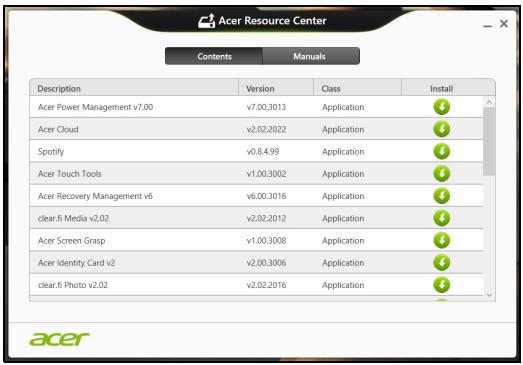
Task: Click the list scrollbar down arrow
Action: click(489, 295)
